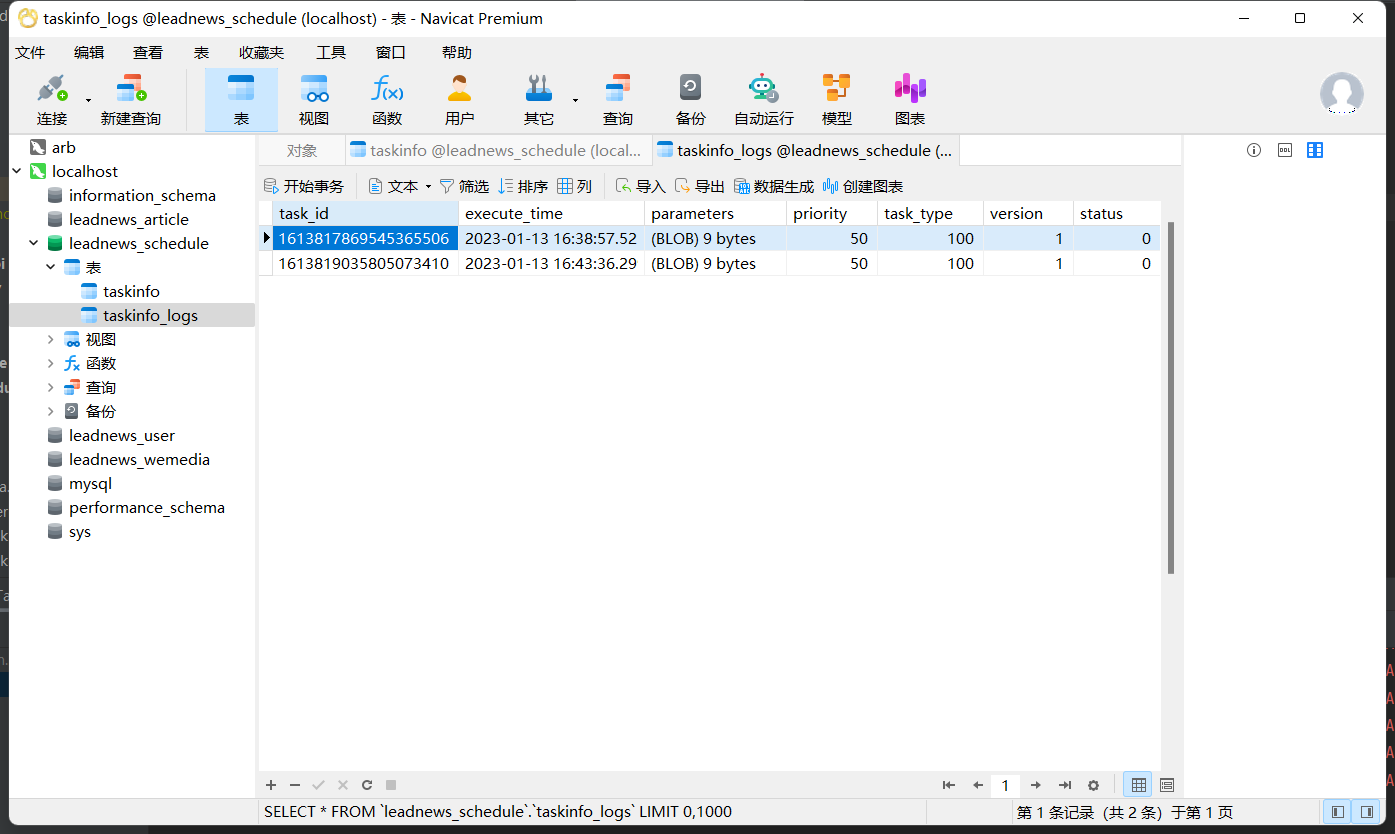1395x834 pixels.
Task: Refresh the table data
Action: point(367,785)
